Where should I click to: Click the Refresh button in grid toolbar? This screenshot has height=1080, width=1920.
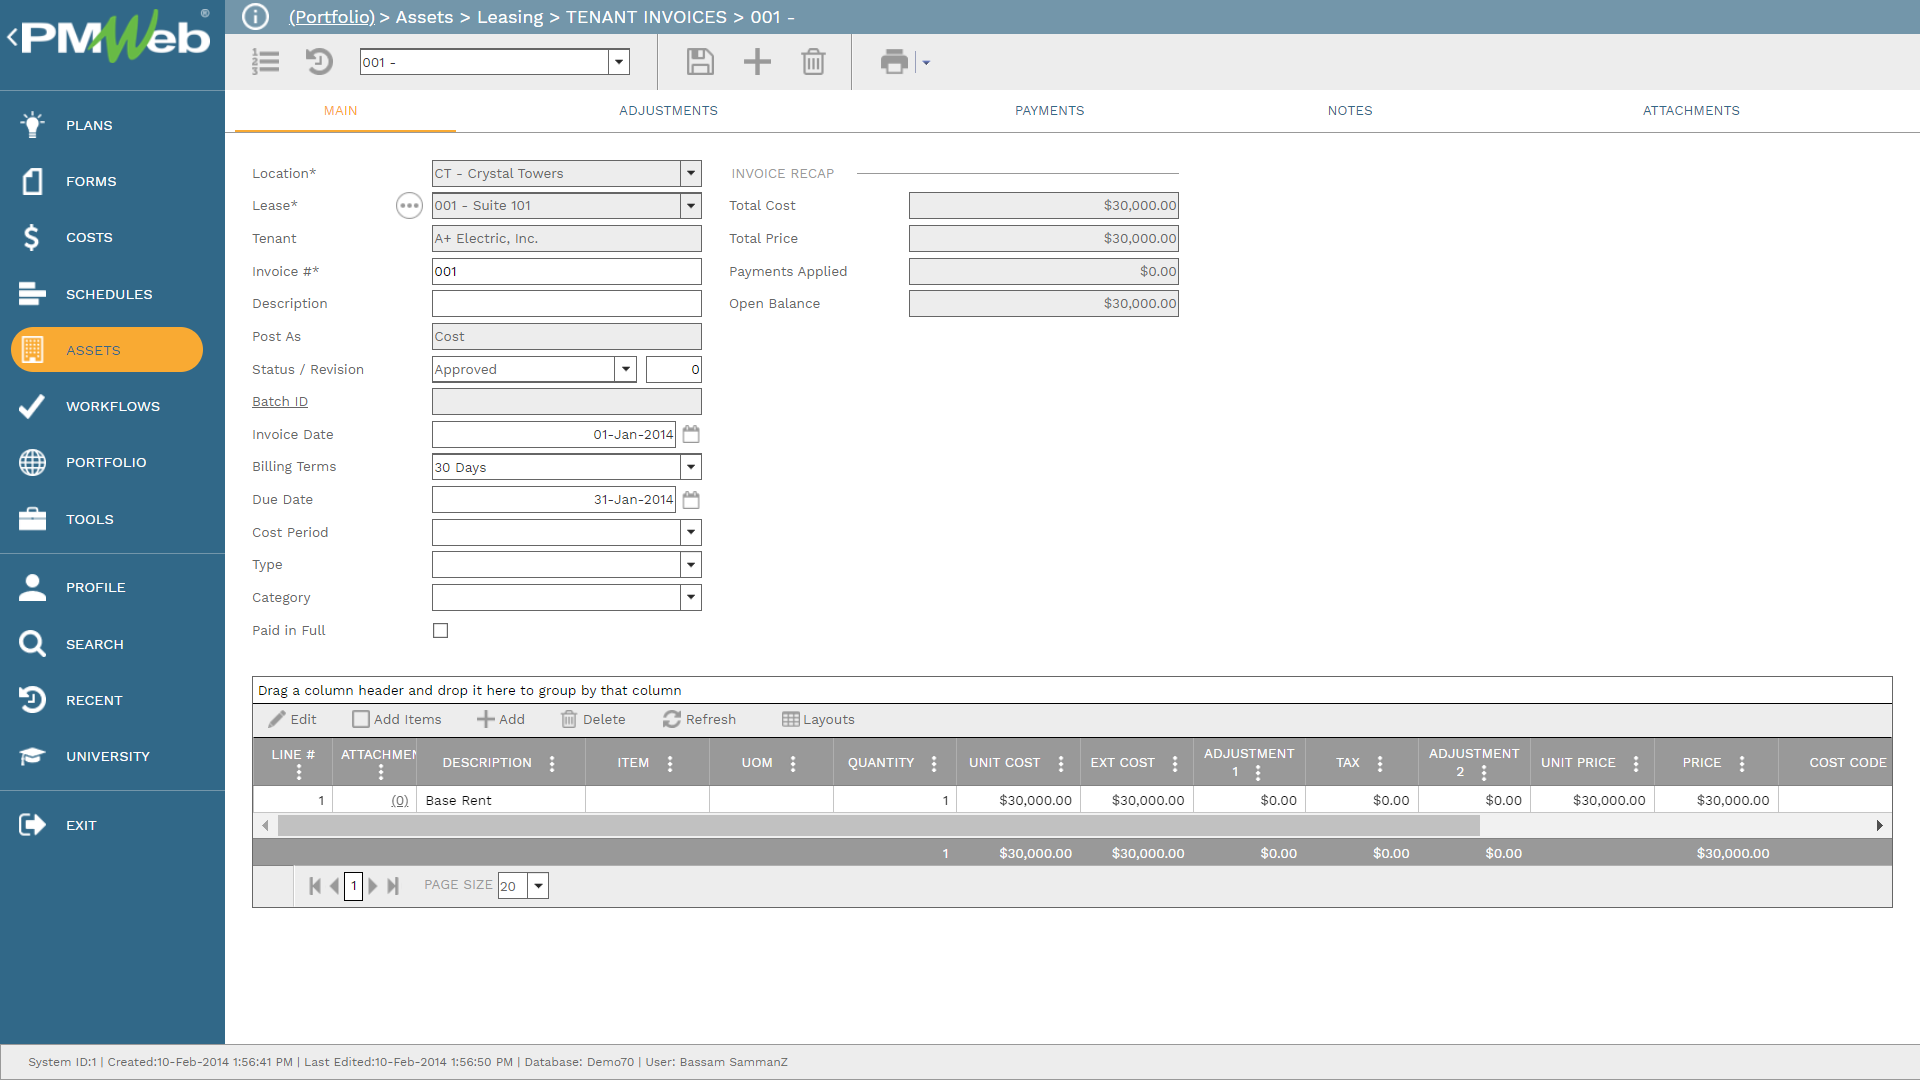(x=699, y=719)
